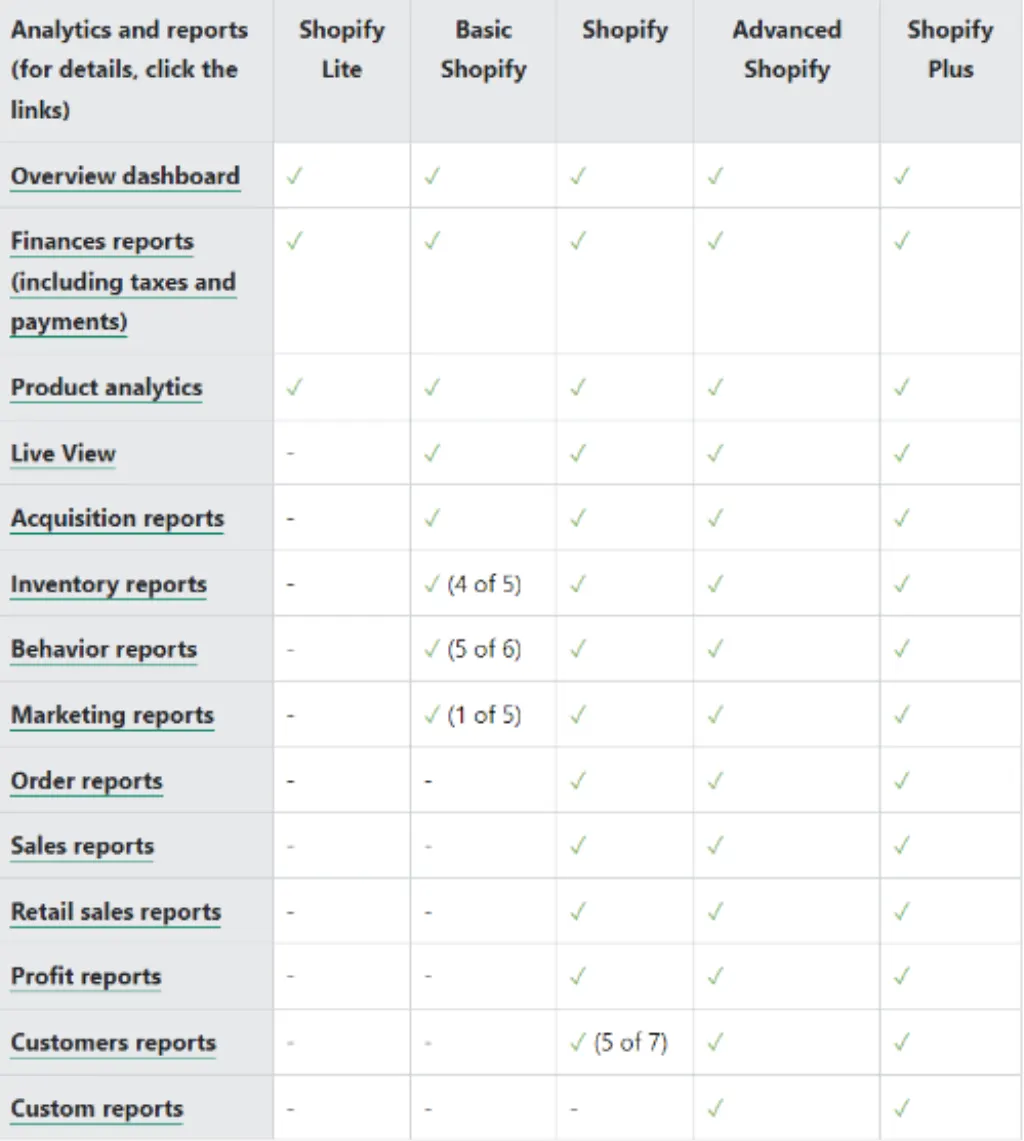Follow the Order reports link
Image resolution: width=1024 pixels, height=1141 pixels.
(87, 781)
